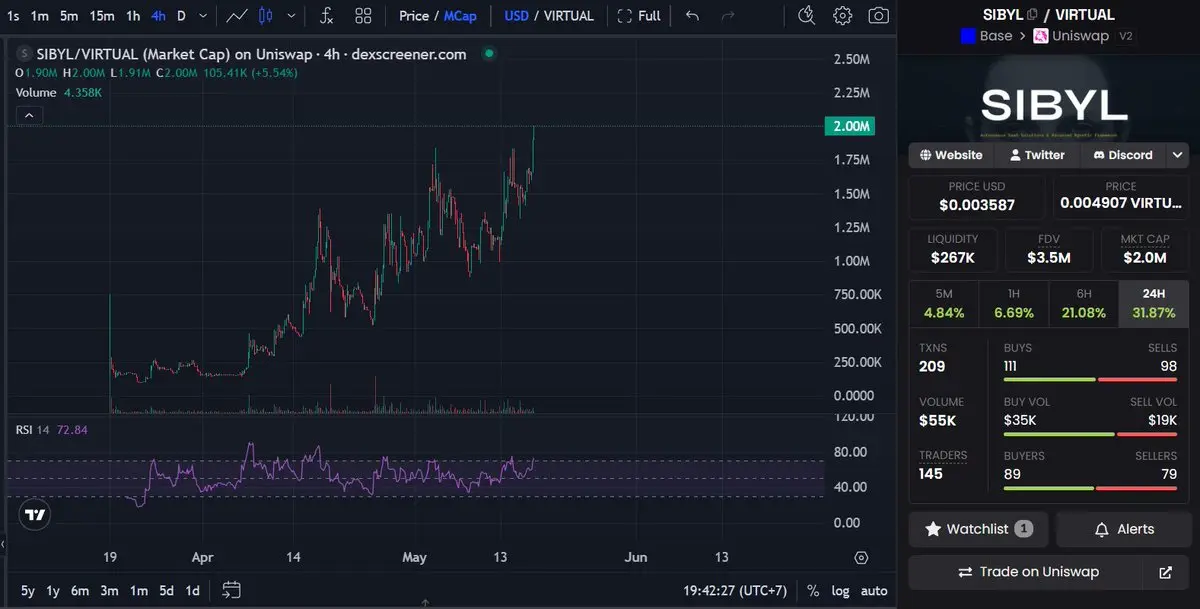Expand the bottom panel arrow

[425, 603]
